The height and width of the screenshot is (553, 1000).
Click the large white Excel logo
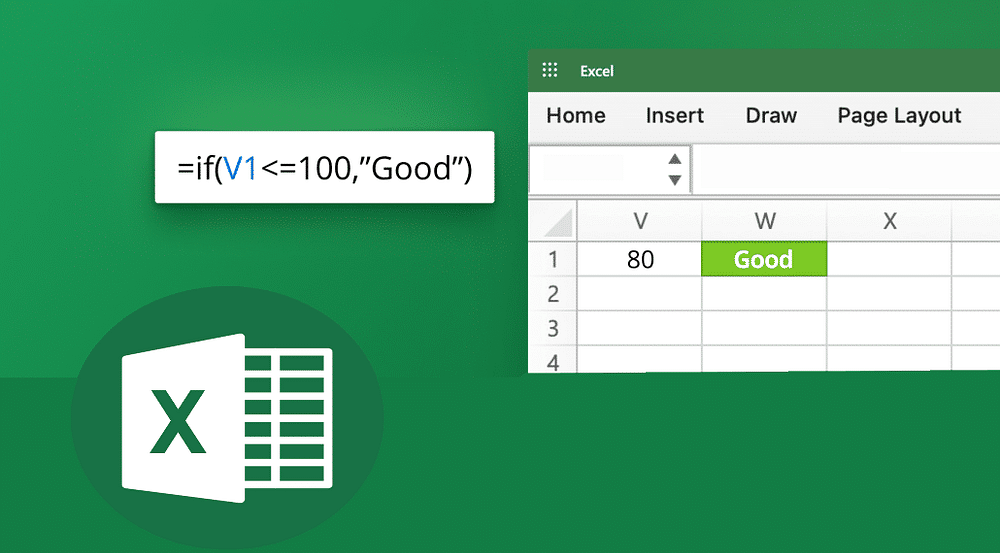click(x=226, y=419)
